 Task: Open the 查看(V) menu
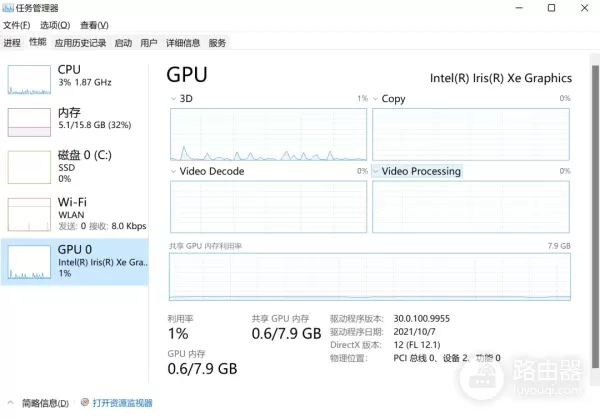94,25
